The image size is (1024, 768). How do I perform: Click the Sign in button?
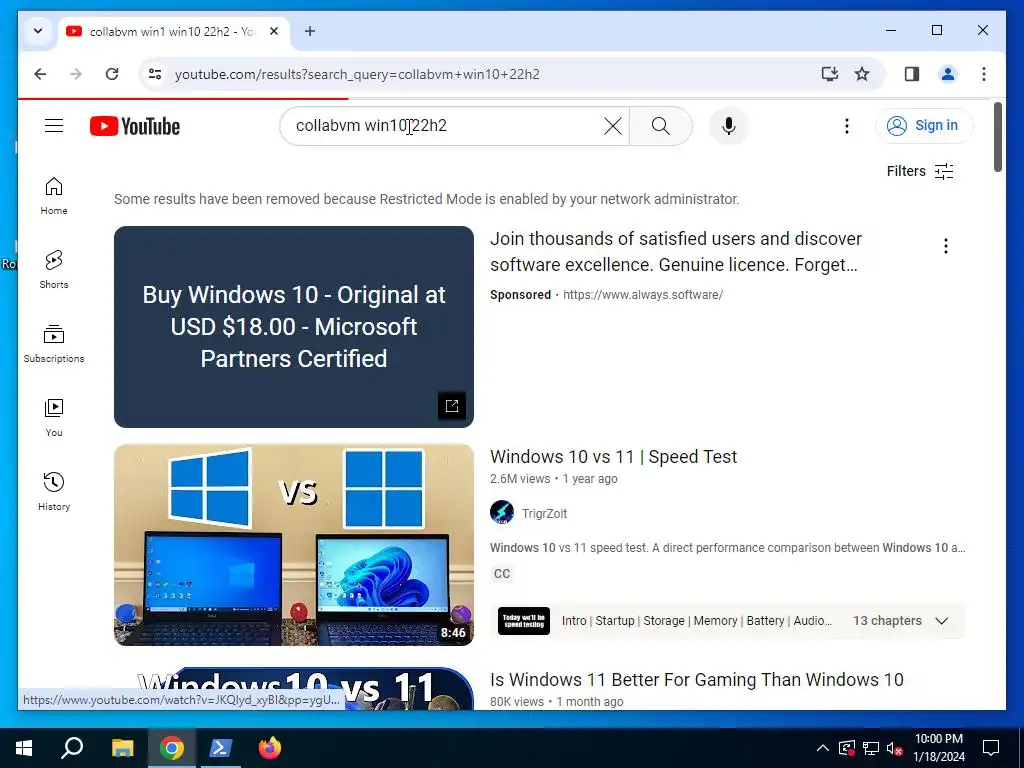[923, 125]
